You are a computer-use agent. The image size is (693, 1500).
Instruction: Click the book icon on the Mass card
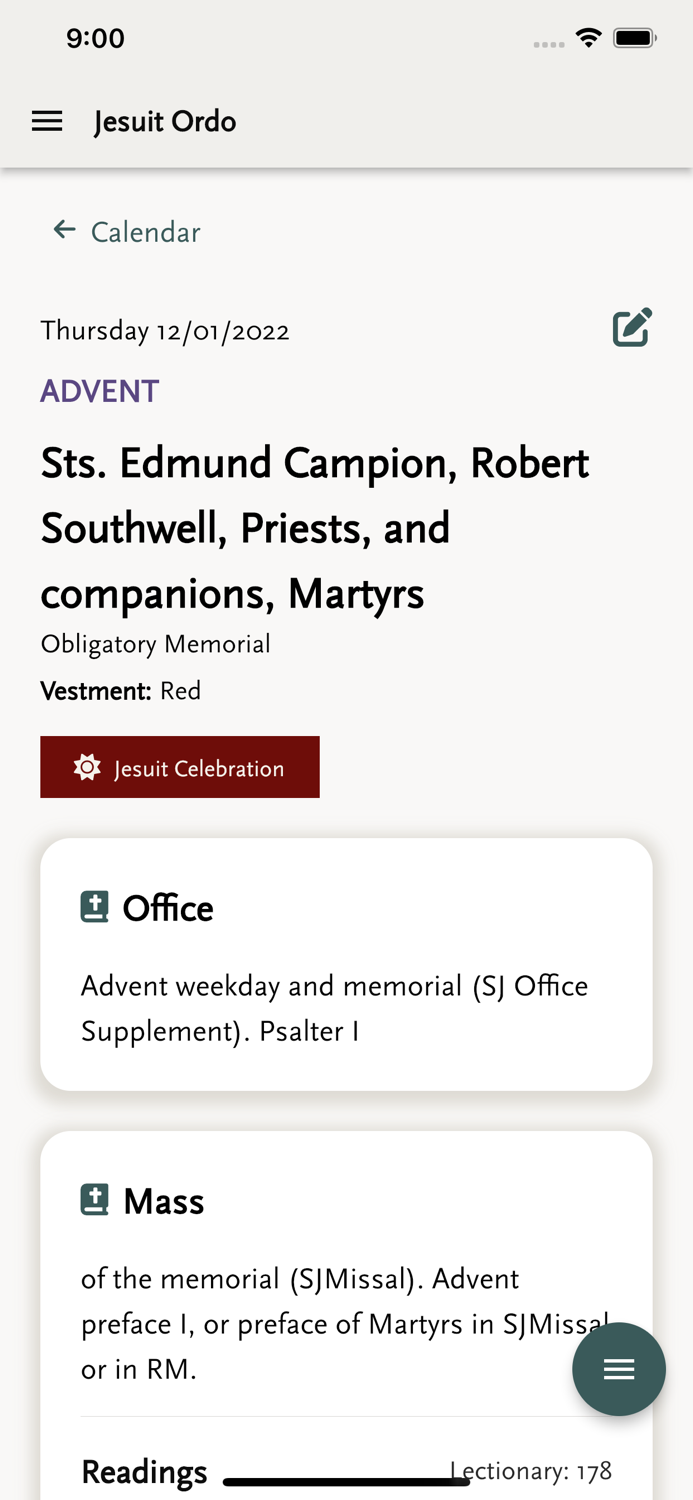(x=93, y=1198)
